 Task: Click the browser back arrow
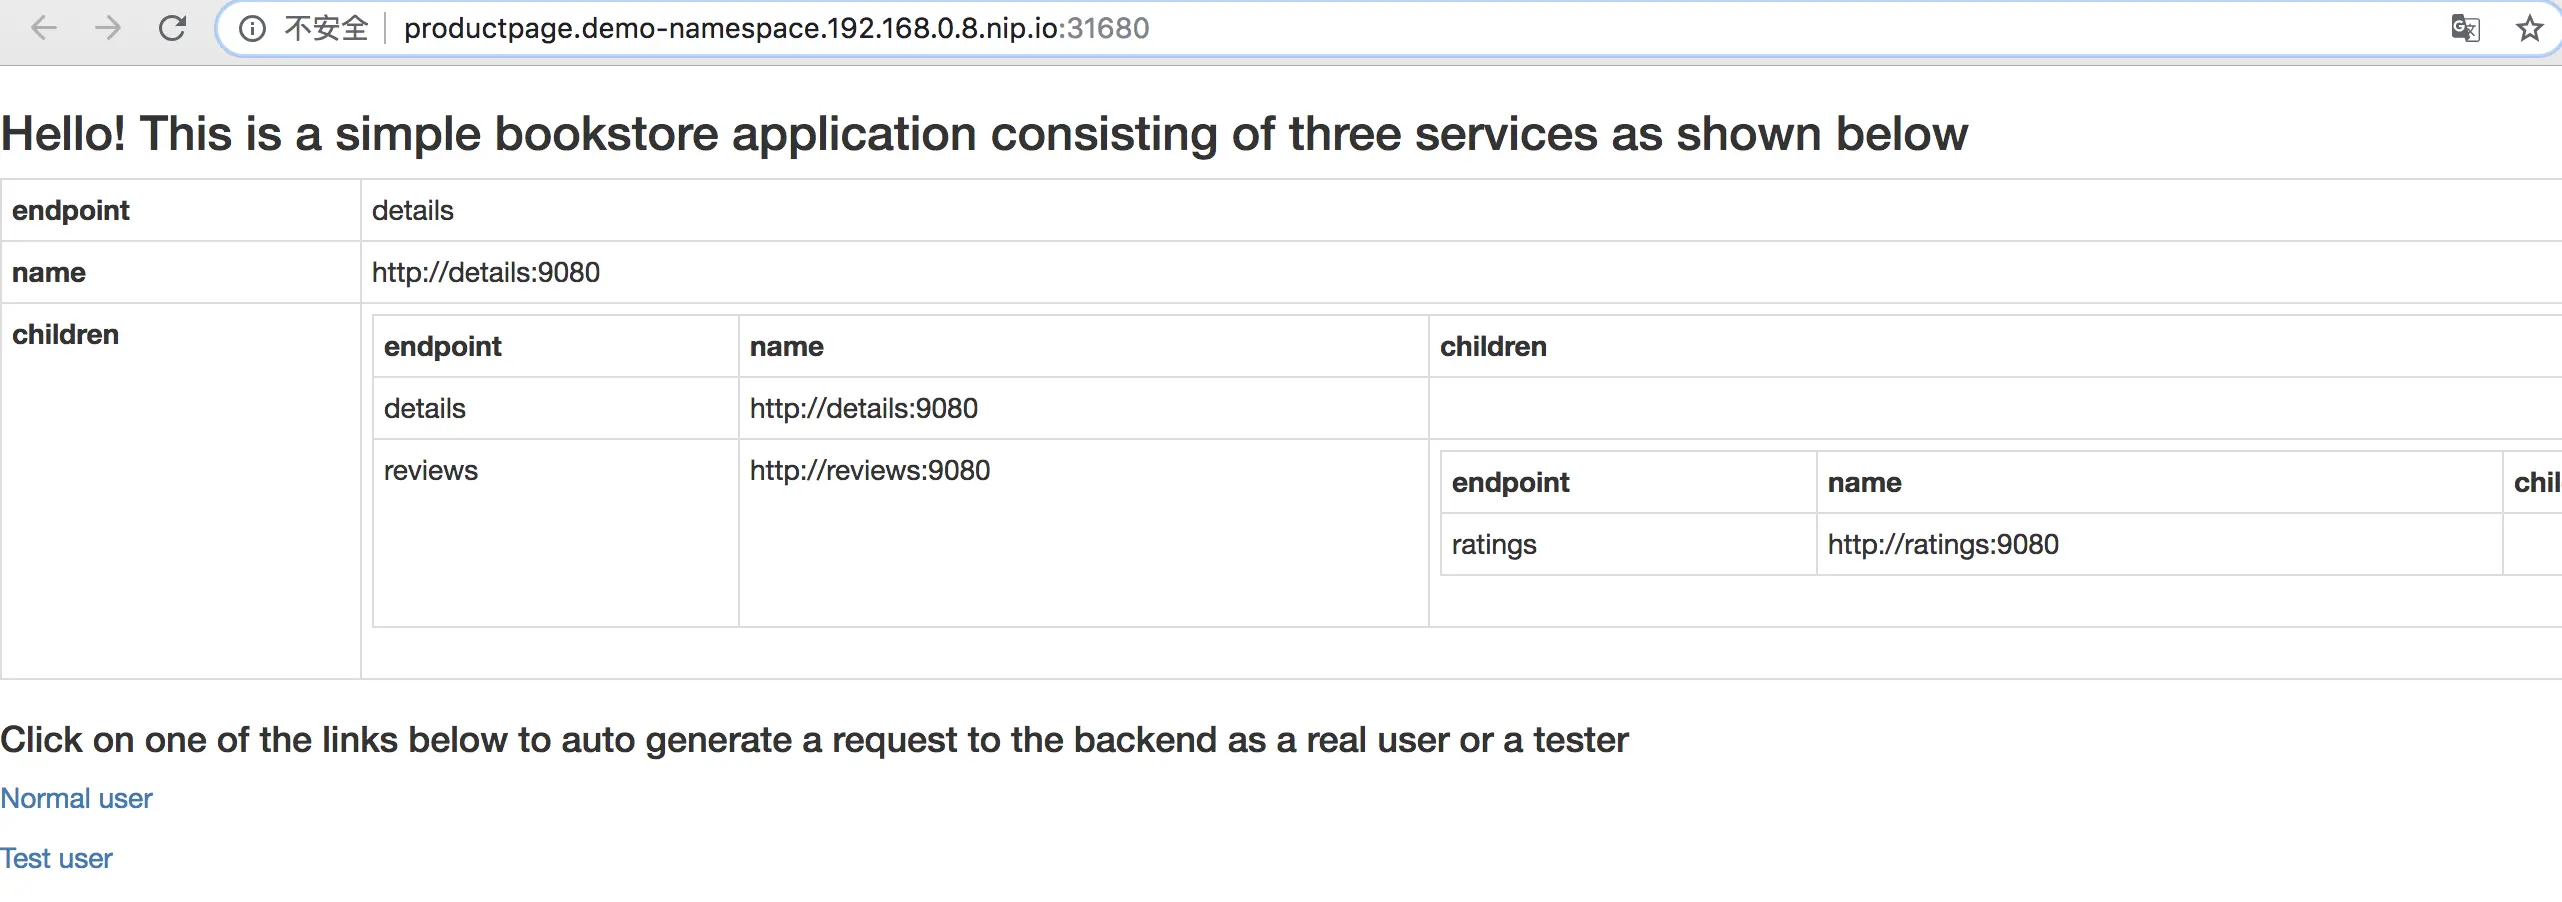(x=43, y=28)
